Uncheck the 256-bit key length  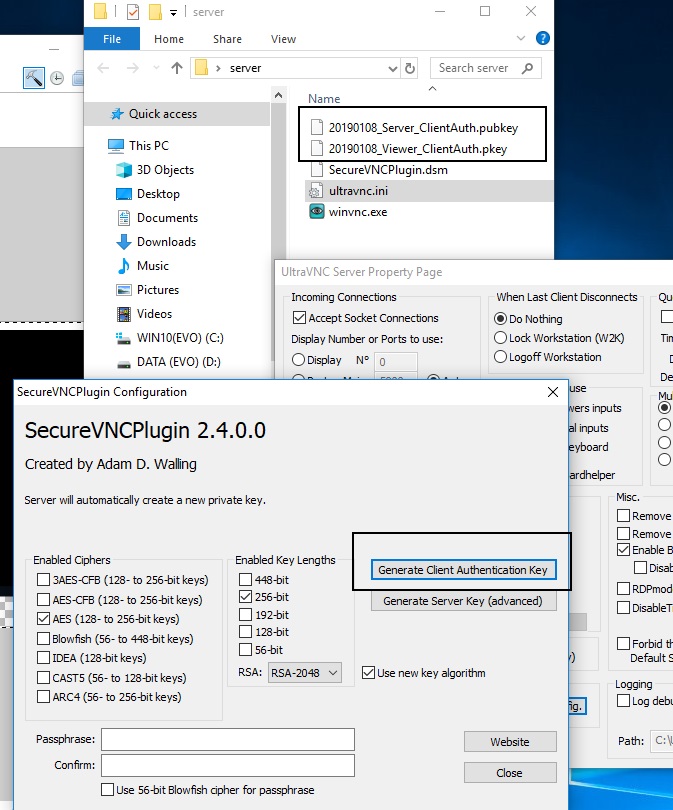click(x=245, y=597)
